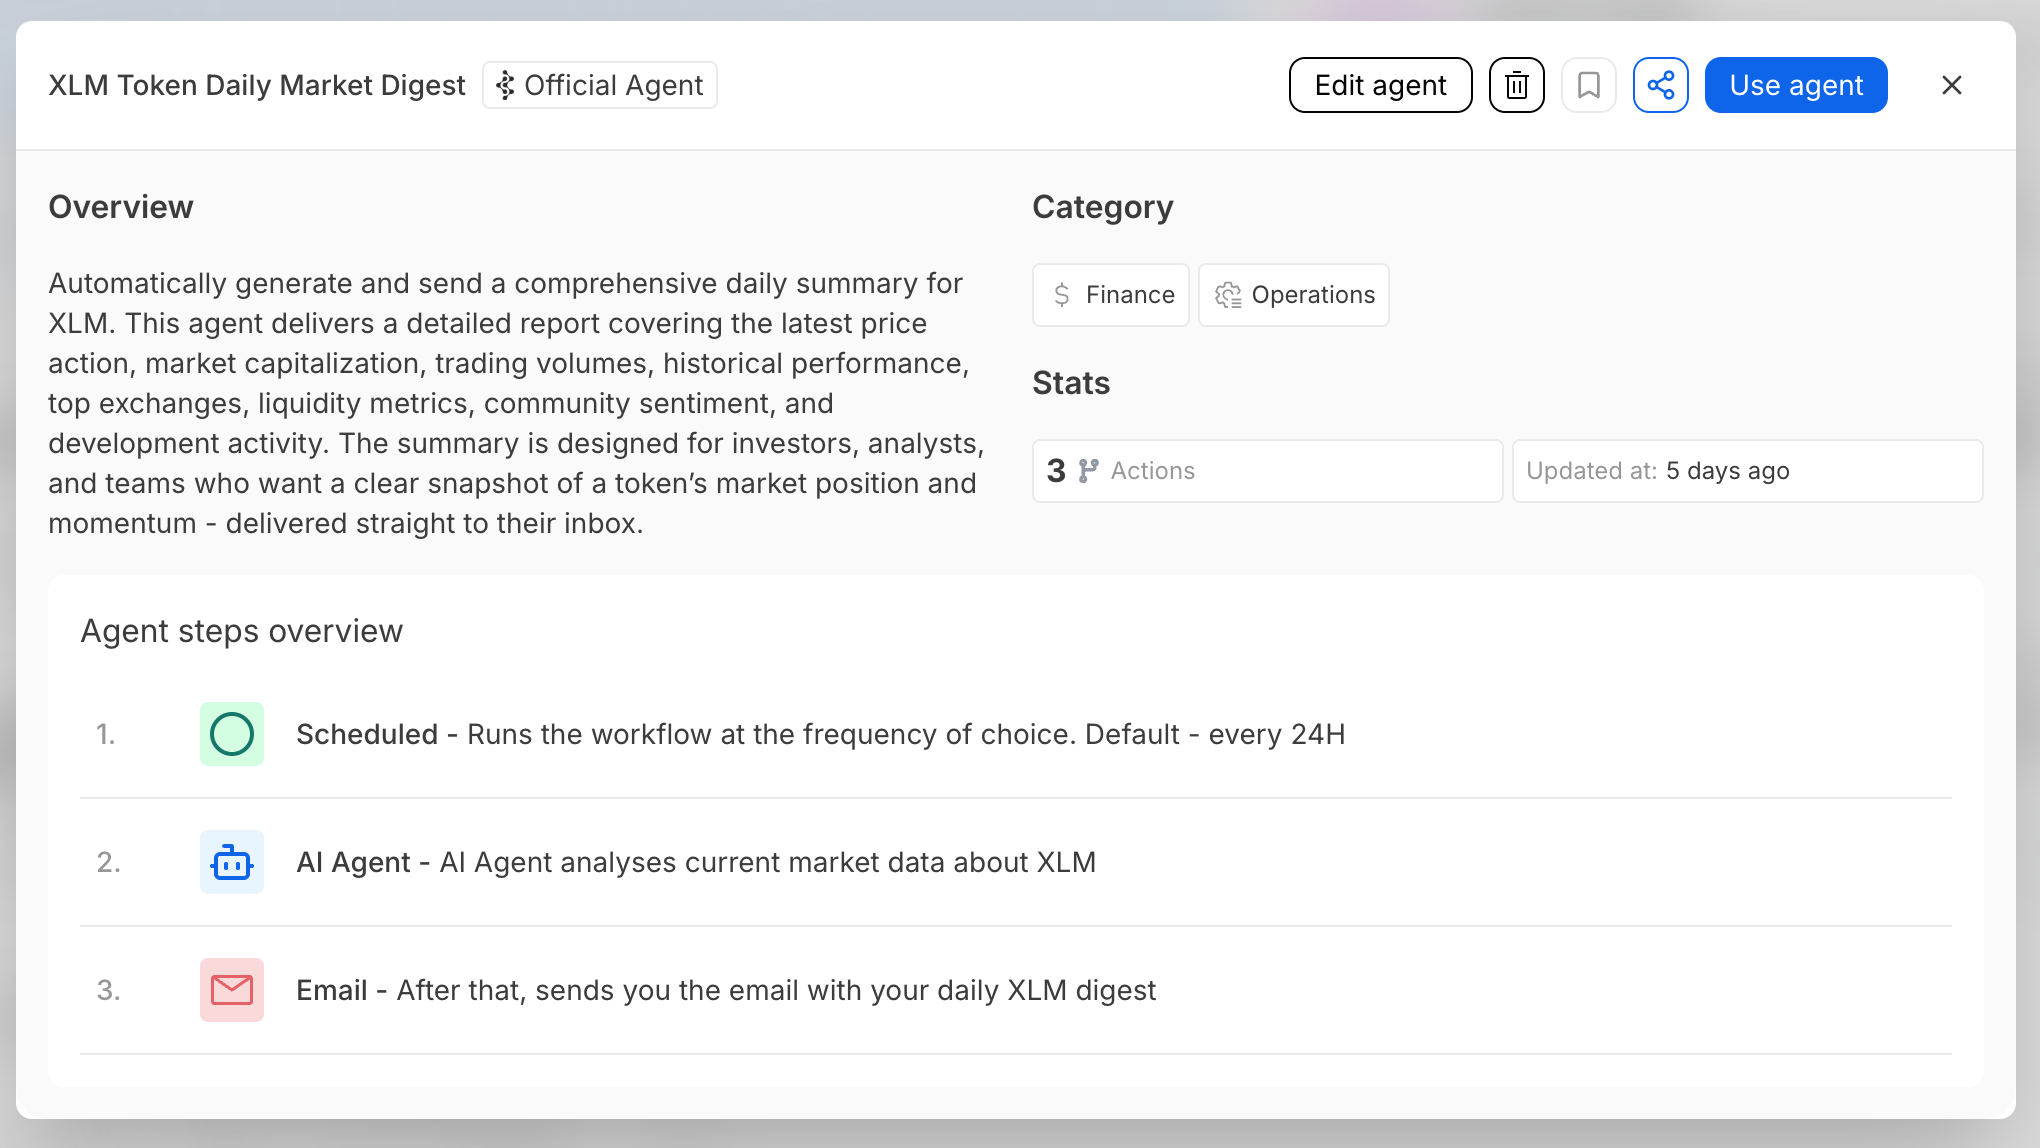2040x1148 pixels.
Task: Click the Scheduled step green circle icon
Action: click(232, 734)
